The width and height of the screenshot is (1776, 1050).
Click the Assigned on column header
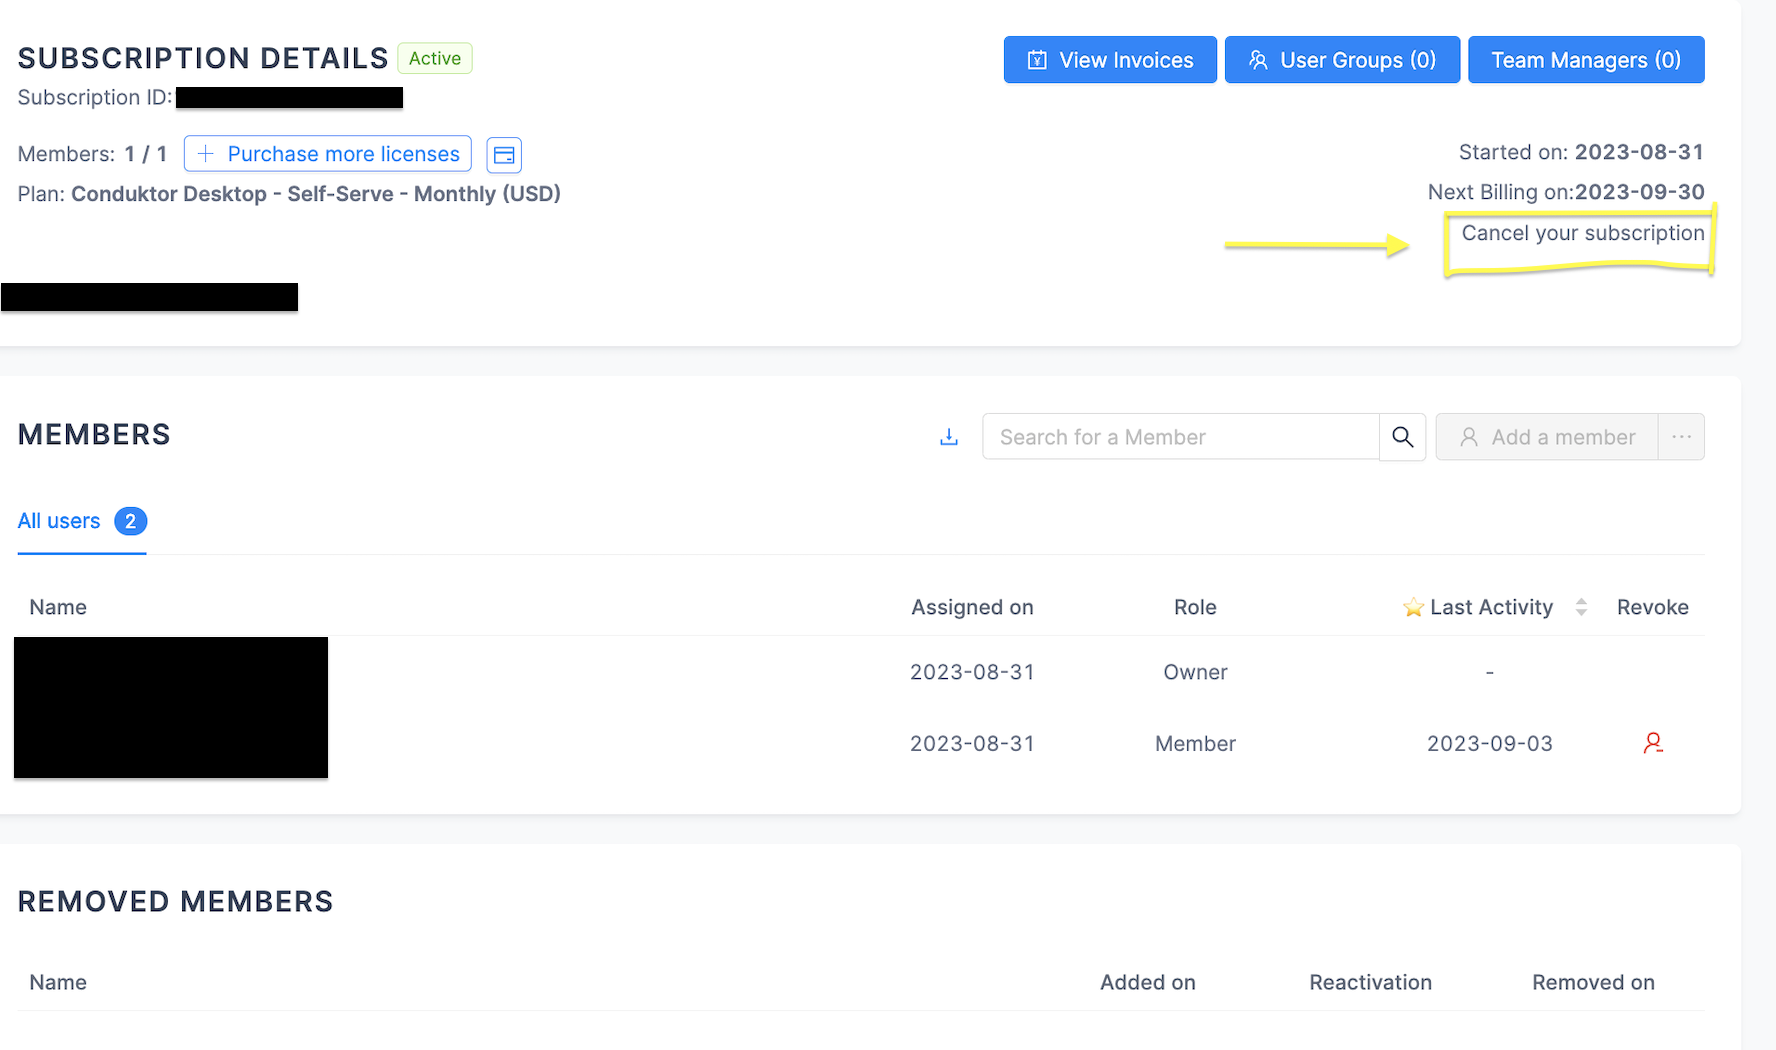click(972, 607)
